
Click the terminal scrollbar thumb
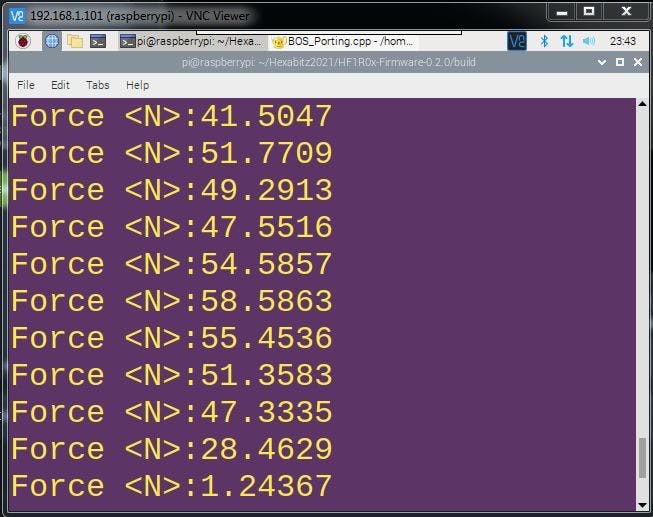[x=642, y=458]
